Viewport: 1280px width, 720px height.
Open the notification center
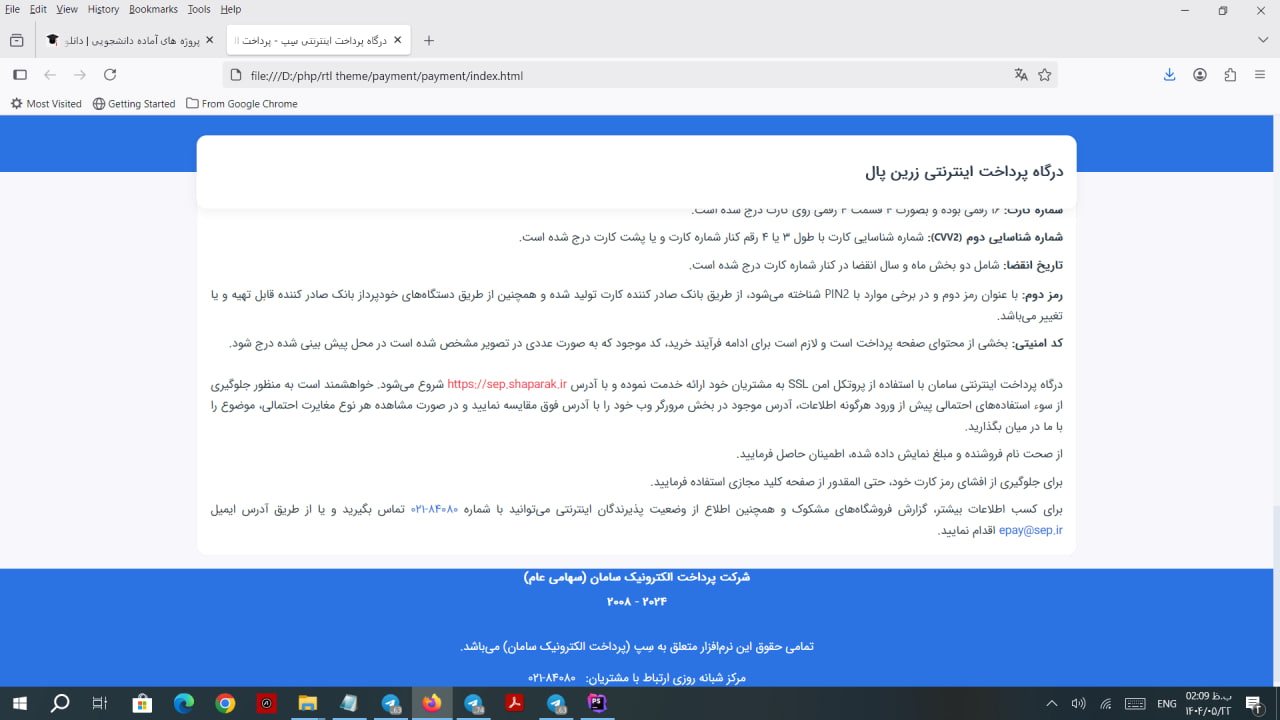click(1253, 704)
